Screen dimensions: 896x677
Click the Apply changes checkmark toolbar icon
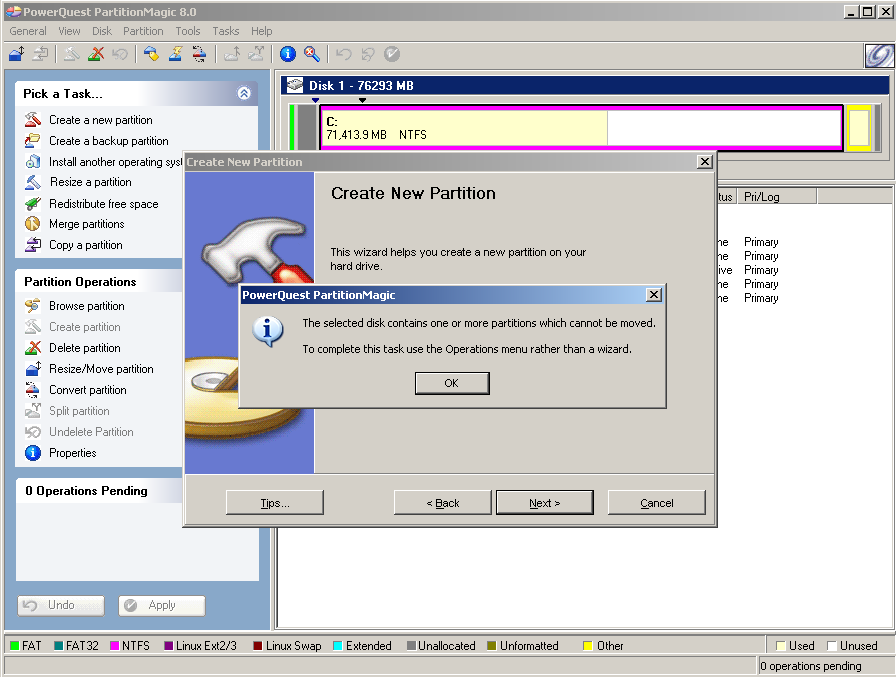(x=391, y=54)
